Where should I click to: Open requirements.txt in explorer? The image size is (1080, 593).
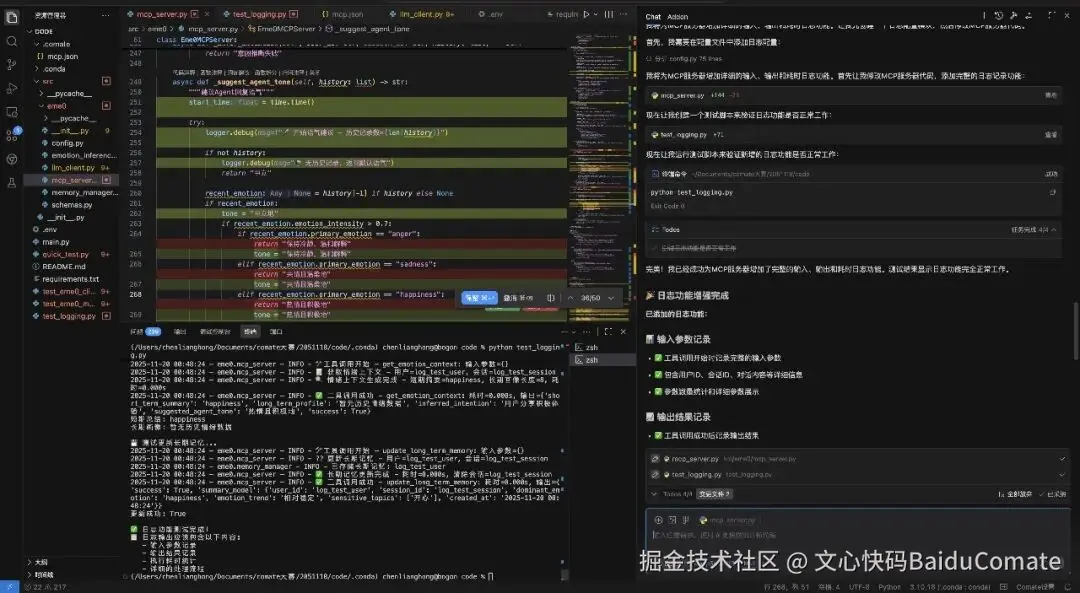70,279
